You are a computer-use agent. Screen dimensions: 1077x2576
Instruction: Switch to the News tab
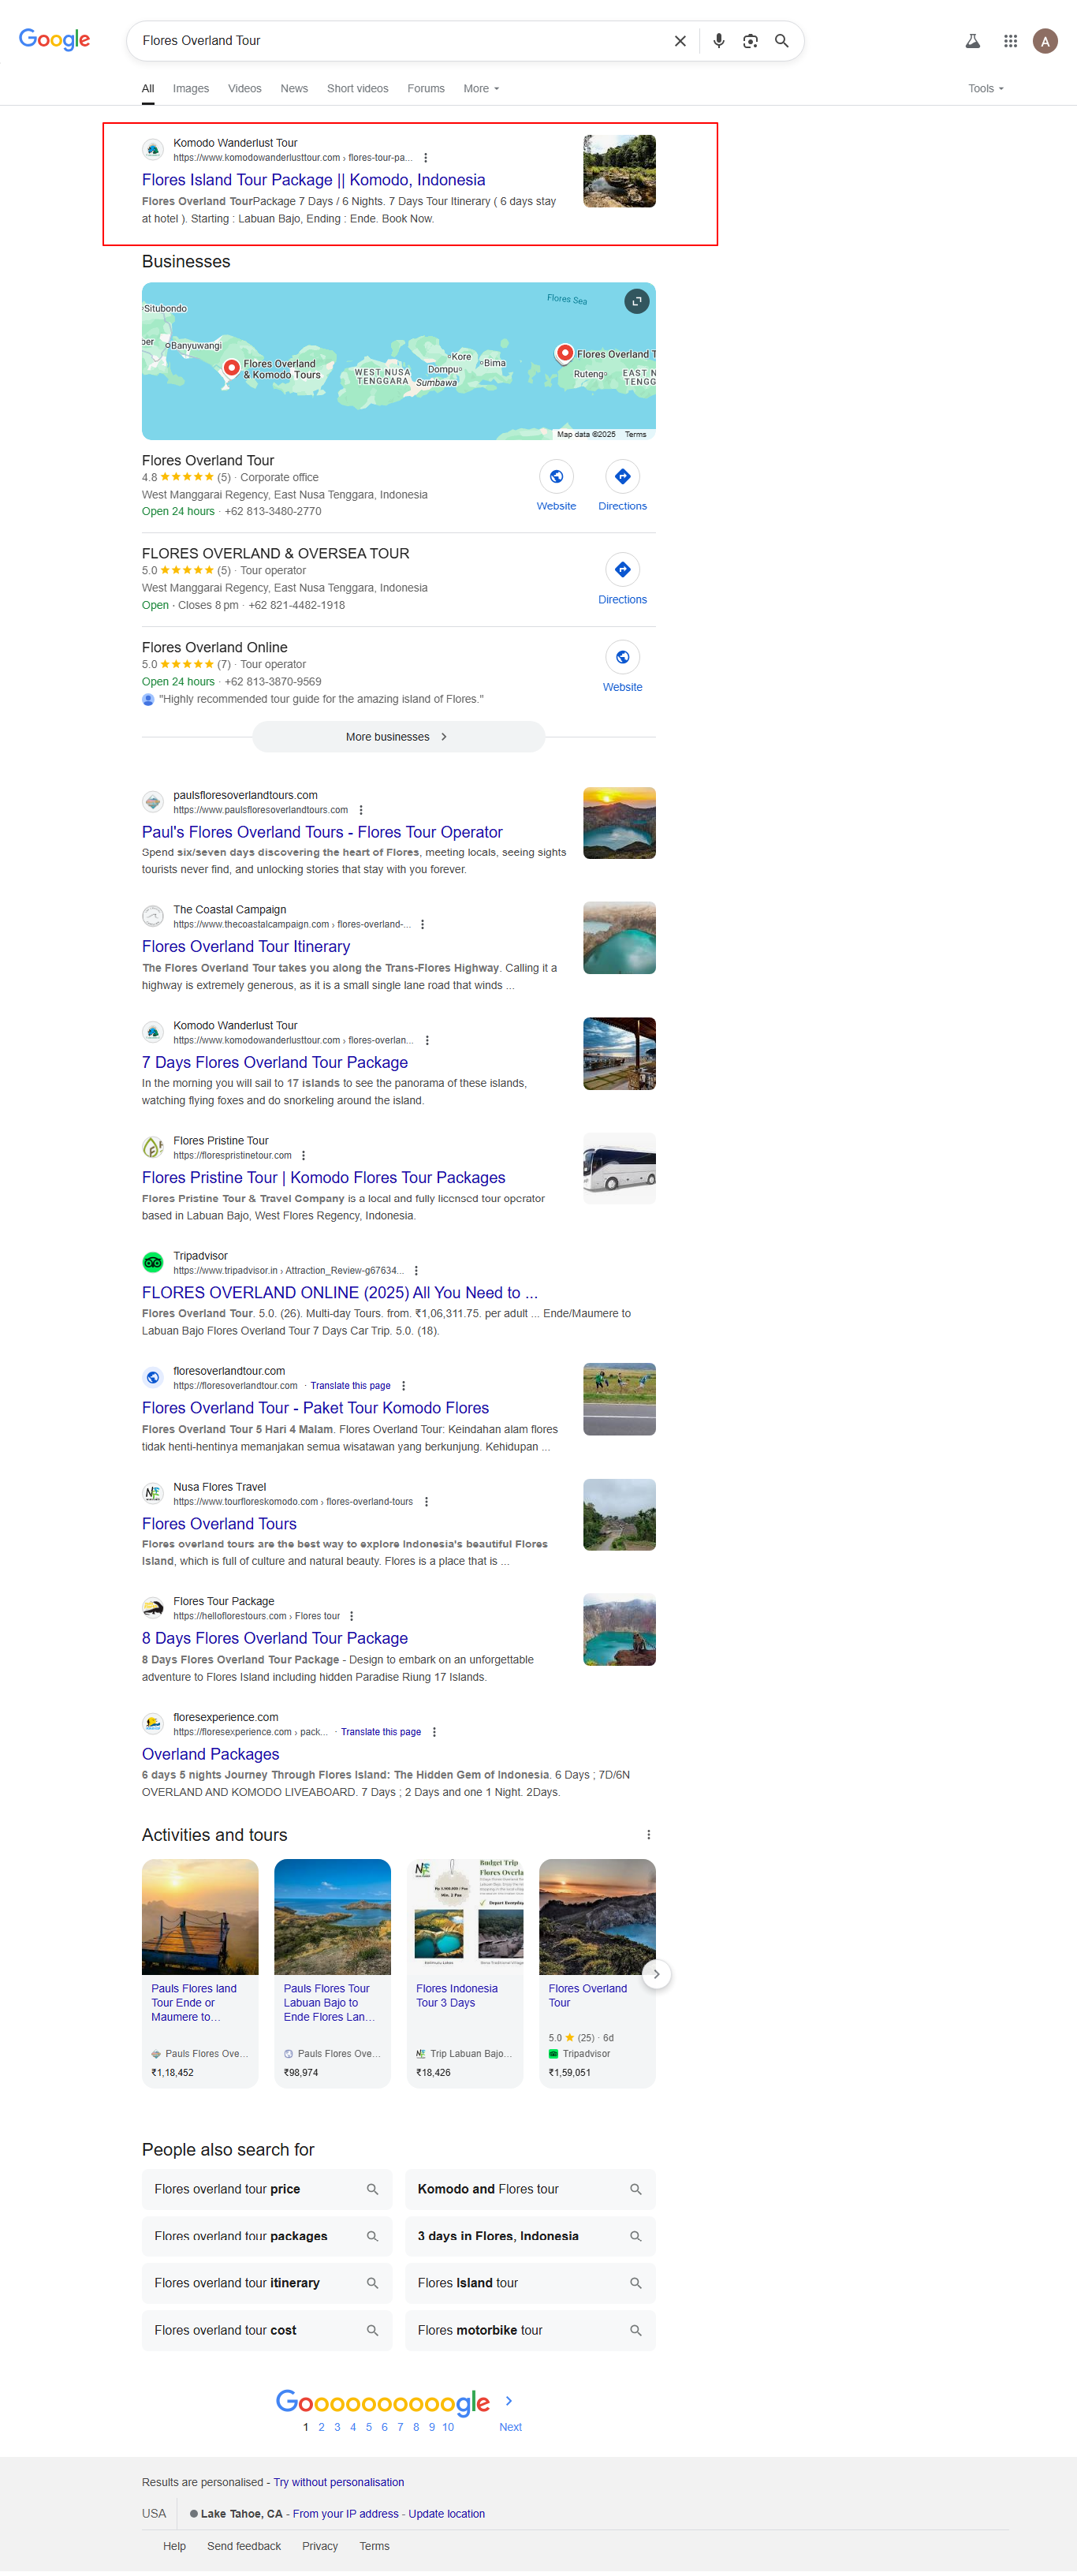pyautogui.click(x=294, y=88)
